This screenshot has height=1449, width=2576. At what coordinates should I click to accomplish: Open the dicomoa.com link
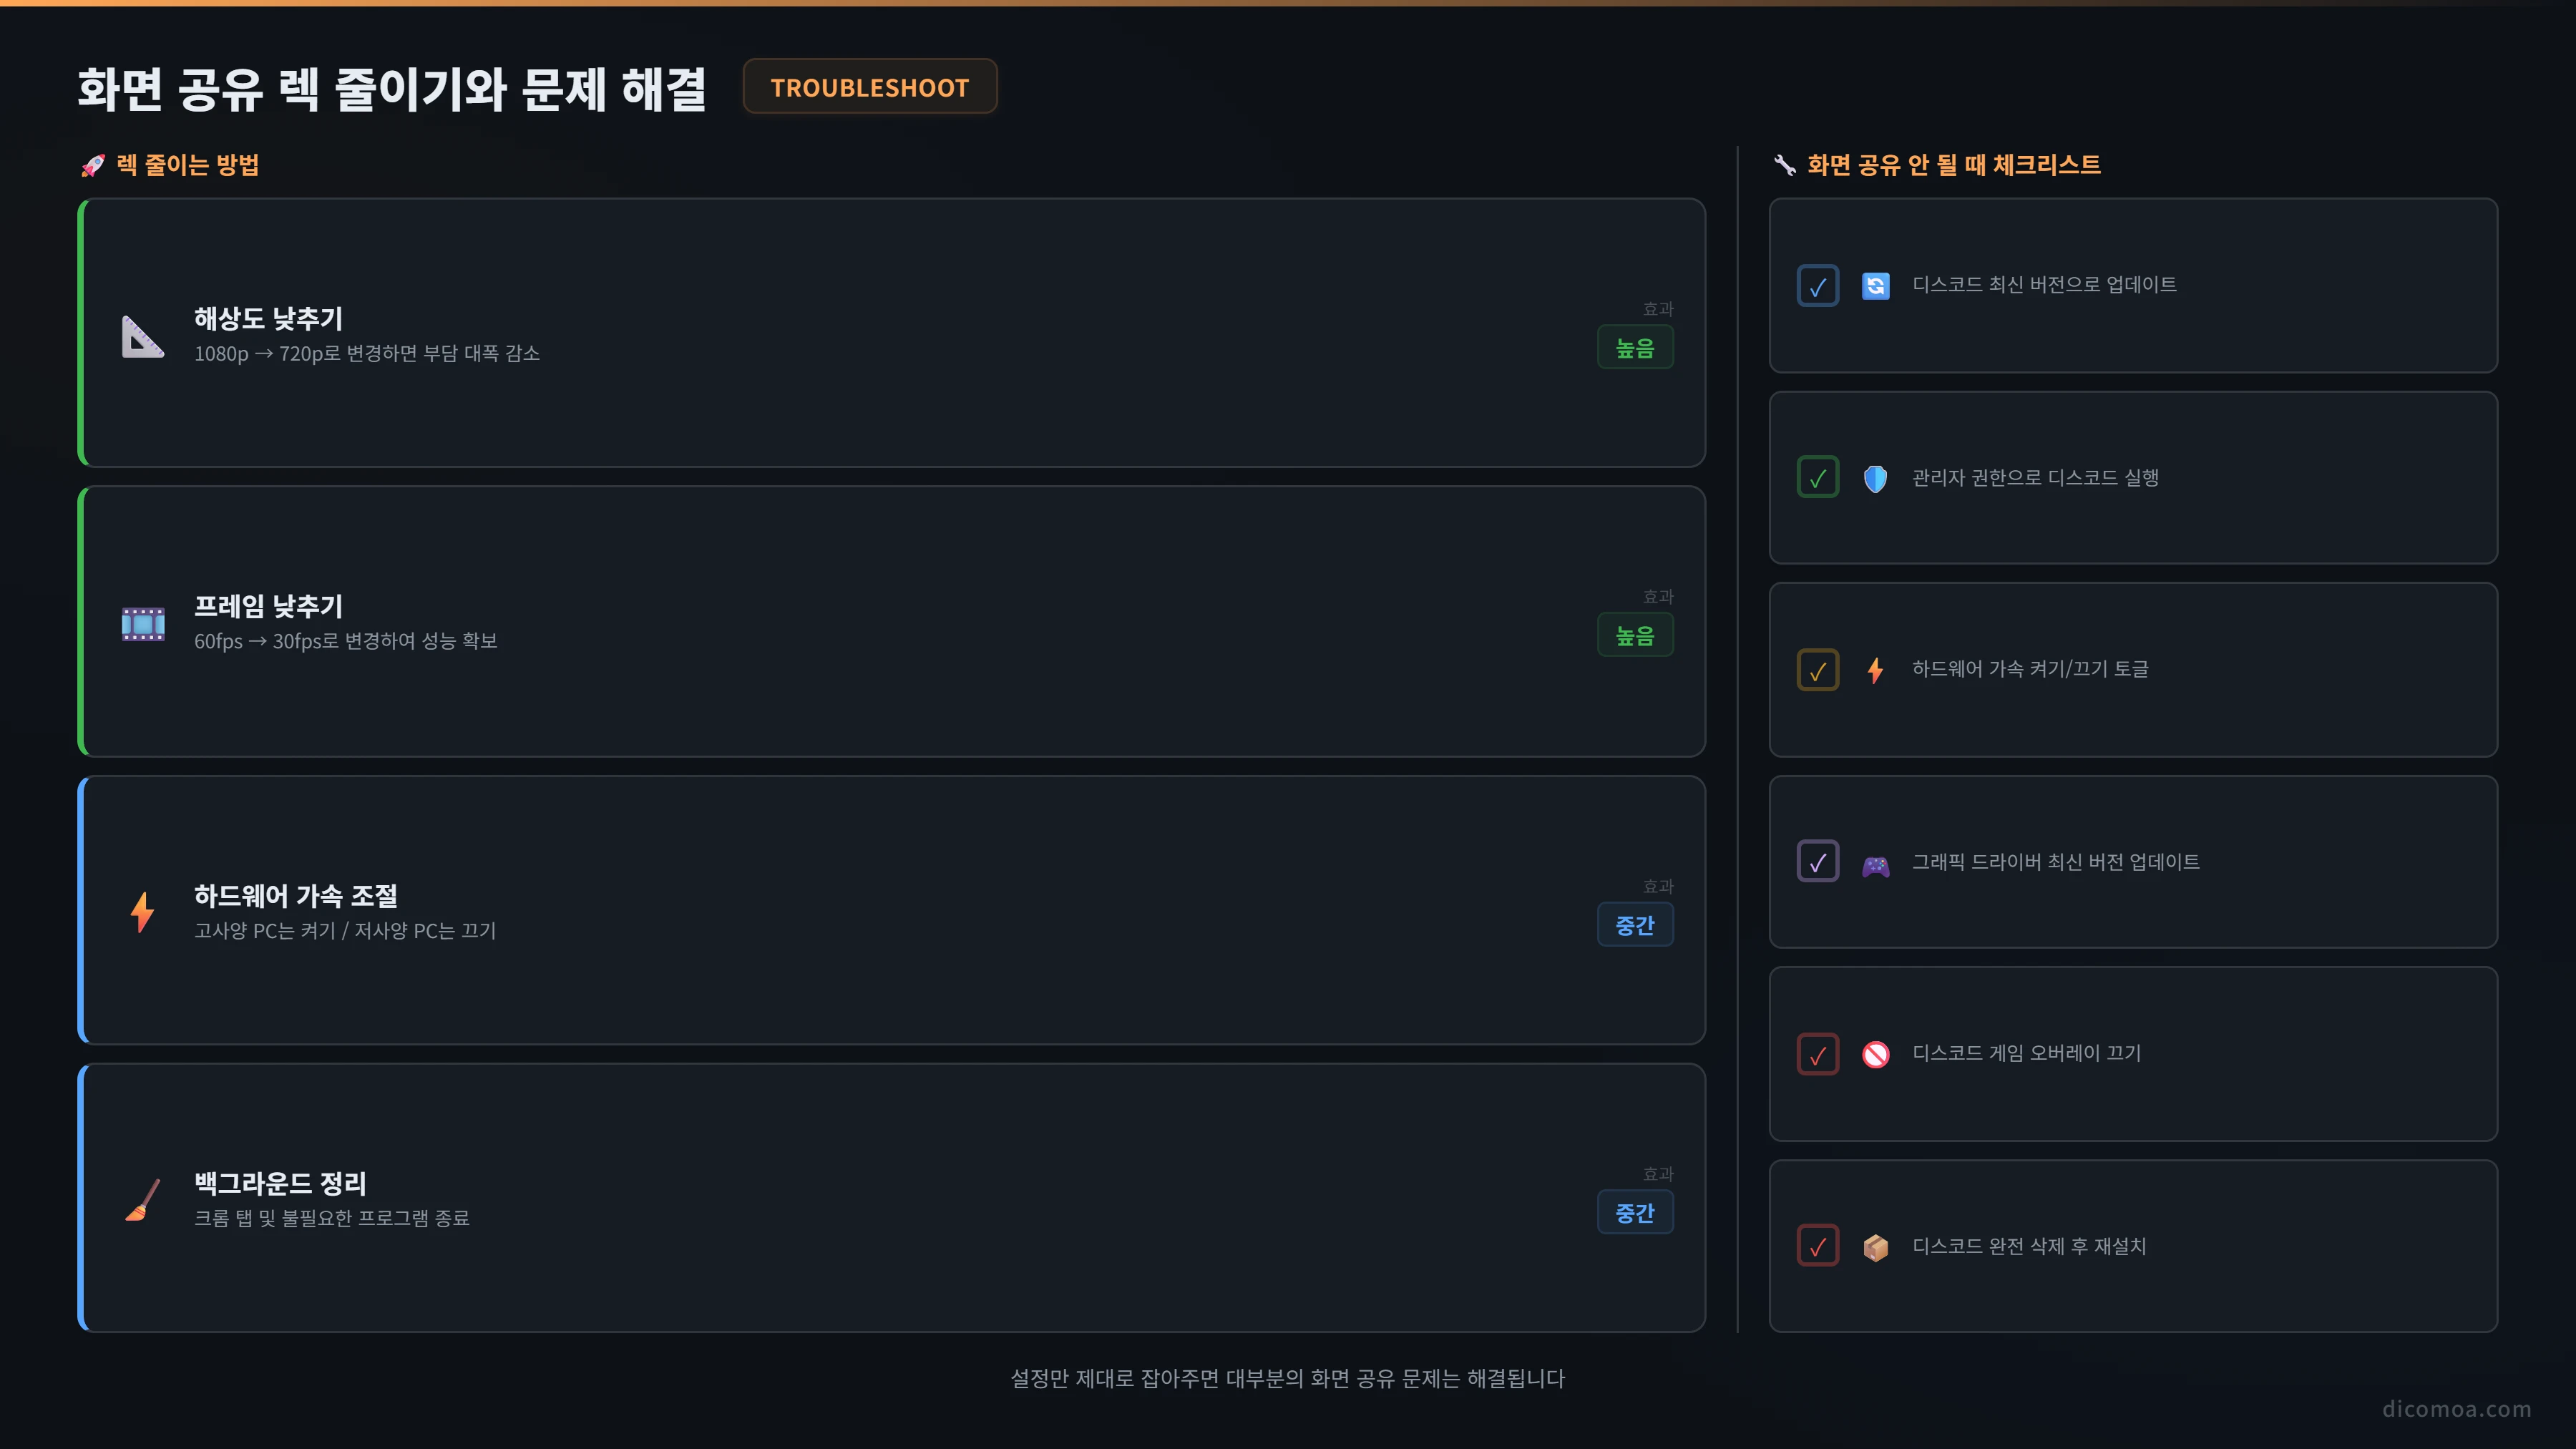tap(2457, 1408)
